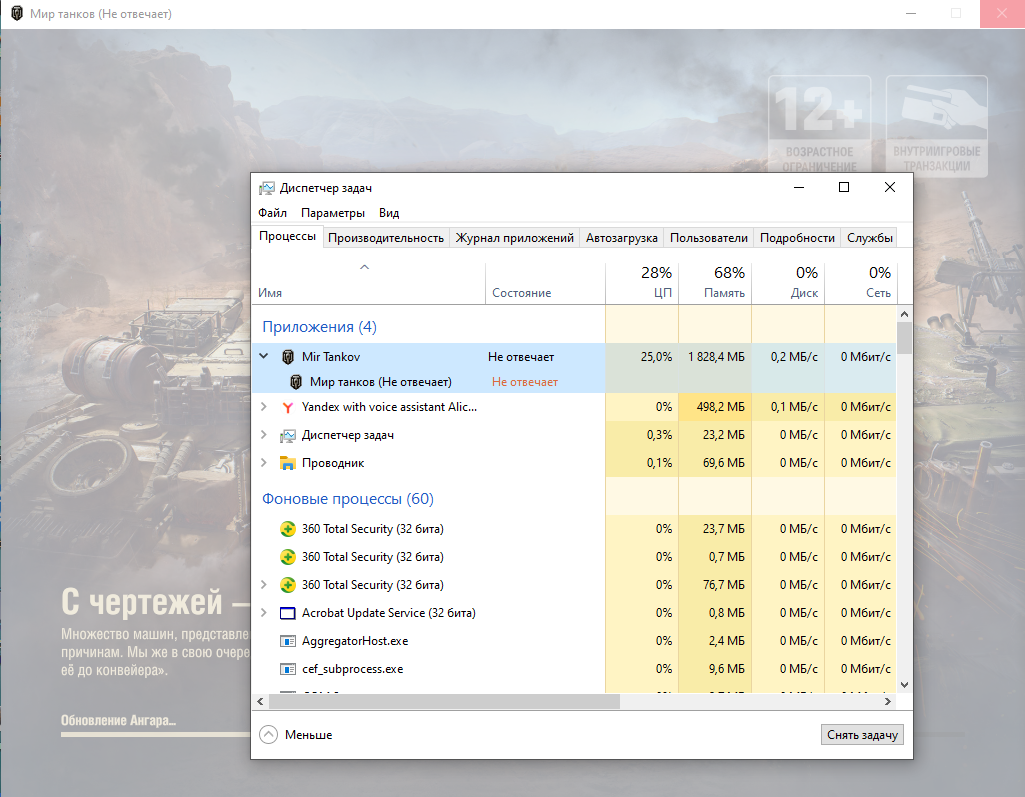Open the Автозагрузка tab

pyautogui.click(x=622, y=238)
